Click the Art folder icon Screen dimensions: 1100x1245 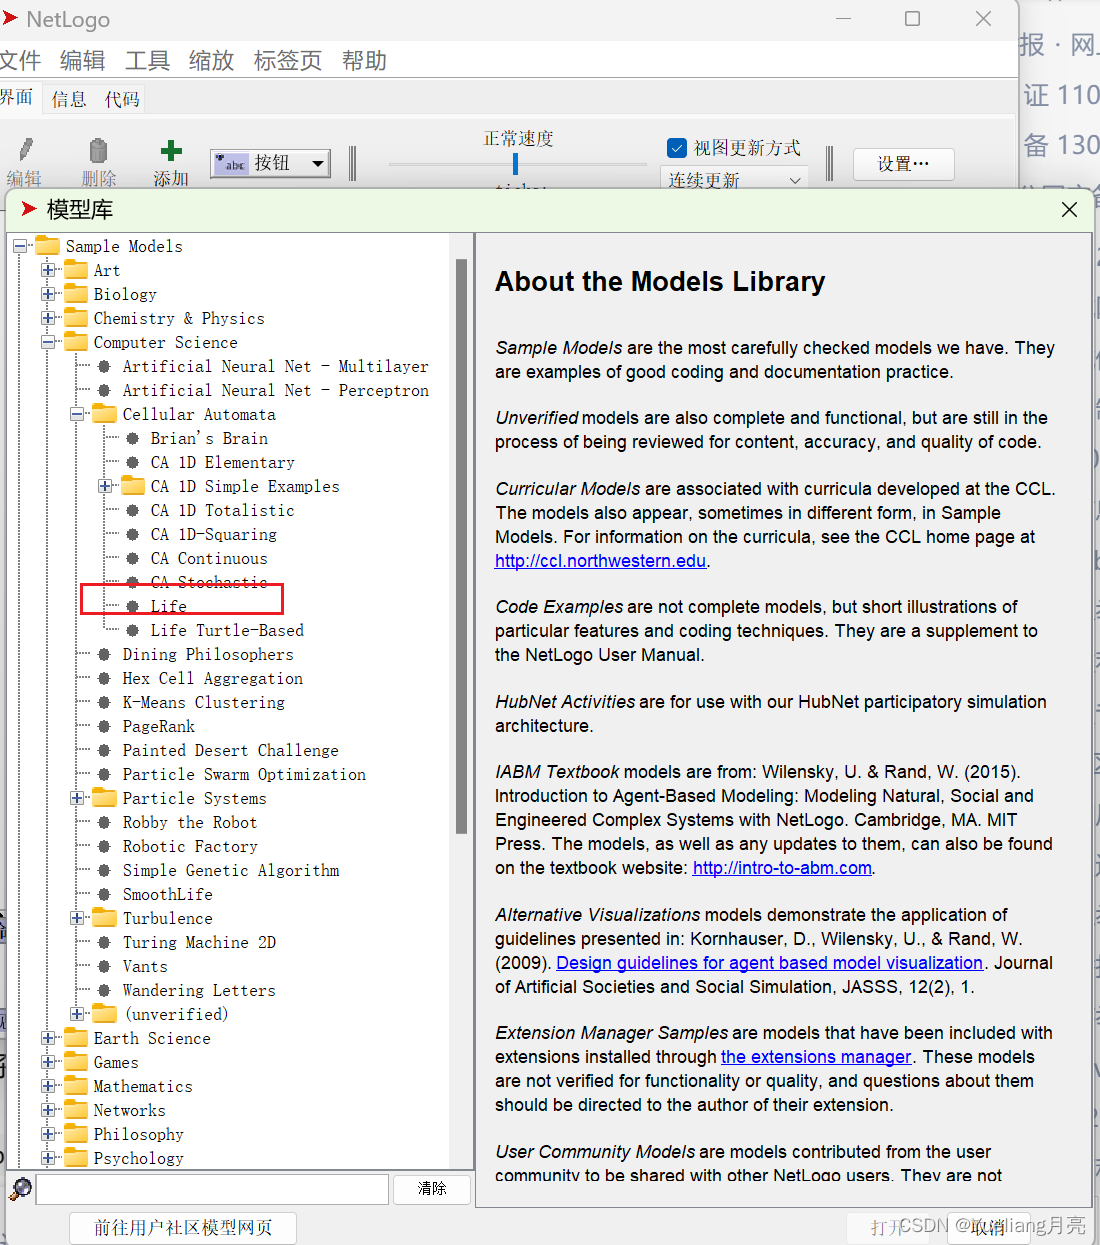[76, 269]
